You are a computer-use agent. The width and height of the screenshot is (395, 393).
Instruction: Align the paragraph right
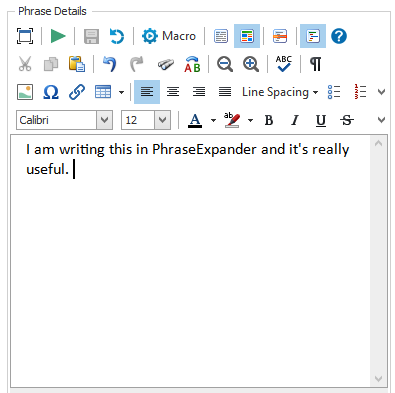click(199, 92)
